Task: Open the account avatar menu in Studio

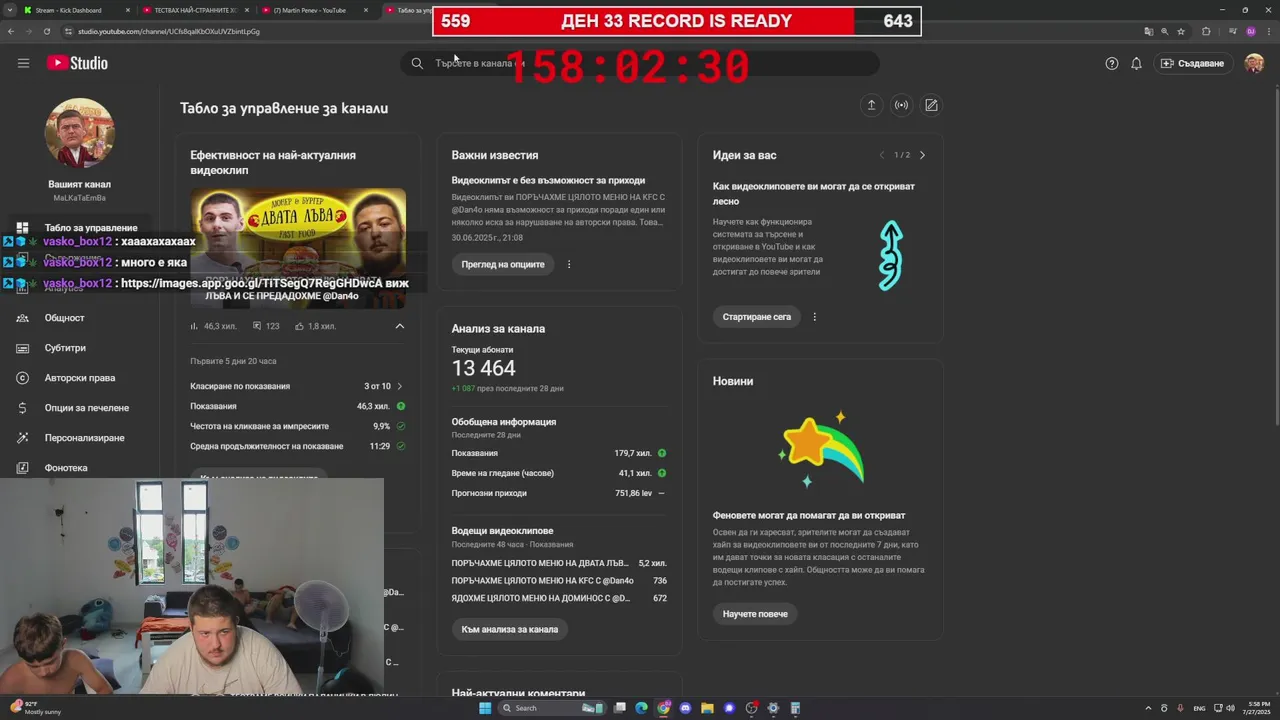Action: [x=1254, y=63]
